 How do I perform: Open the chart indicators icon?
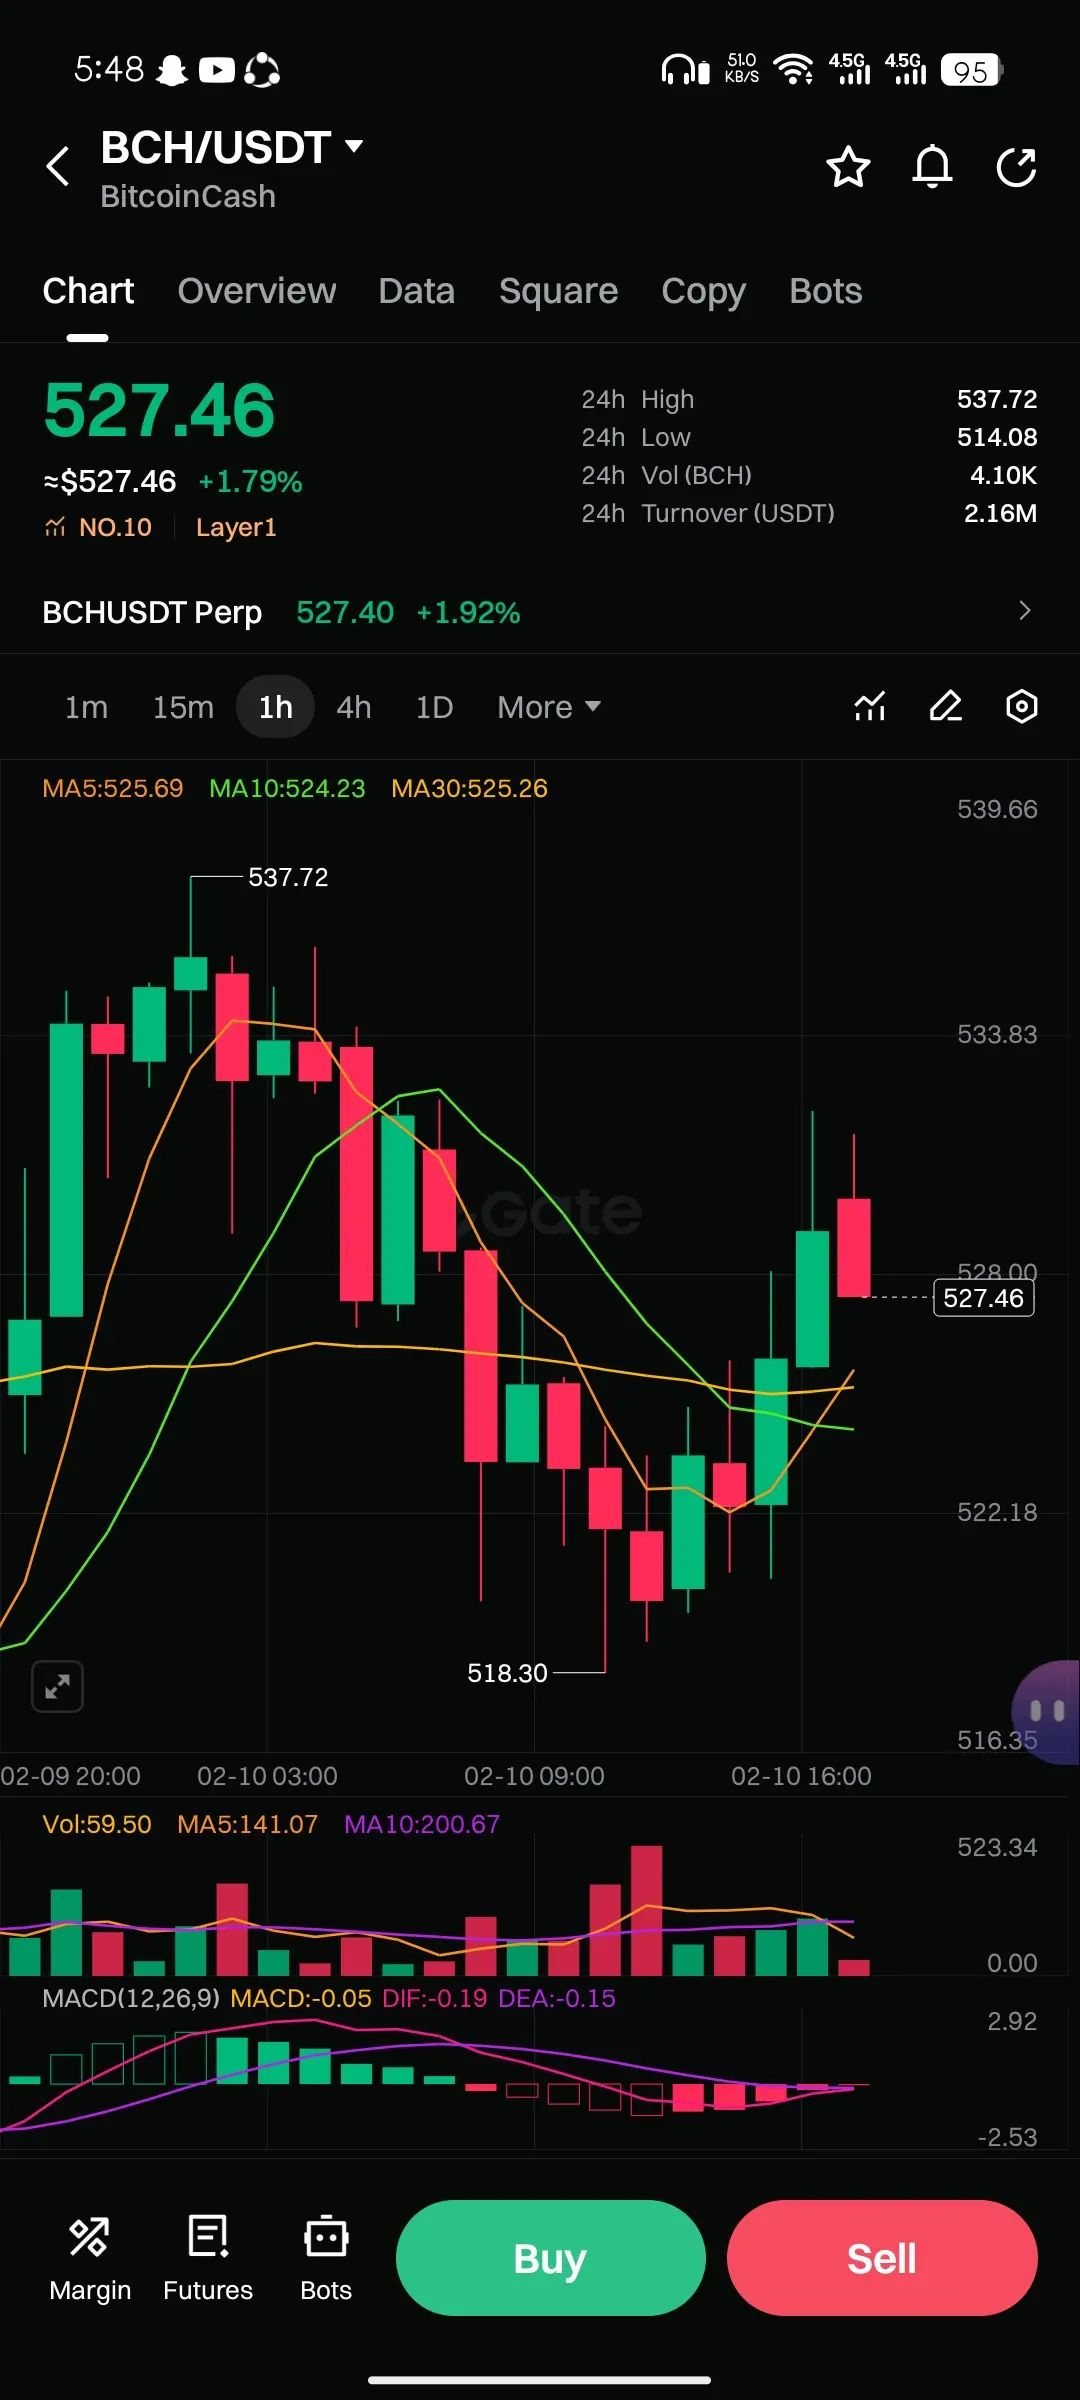coord(870,707)
